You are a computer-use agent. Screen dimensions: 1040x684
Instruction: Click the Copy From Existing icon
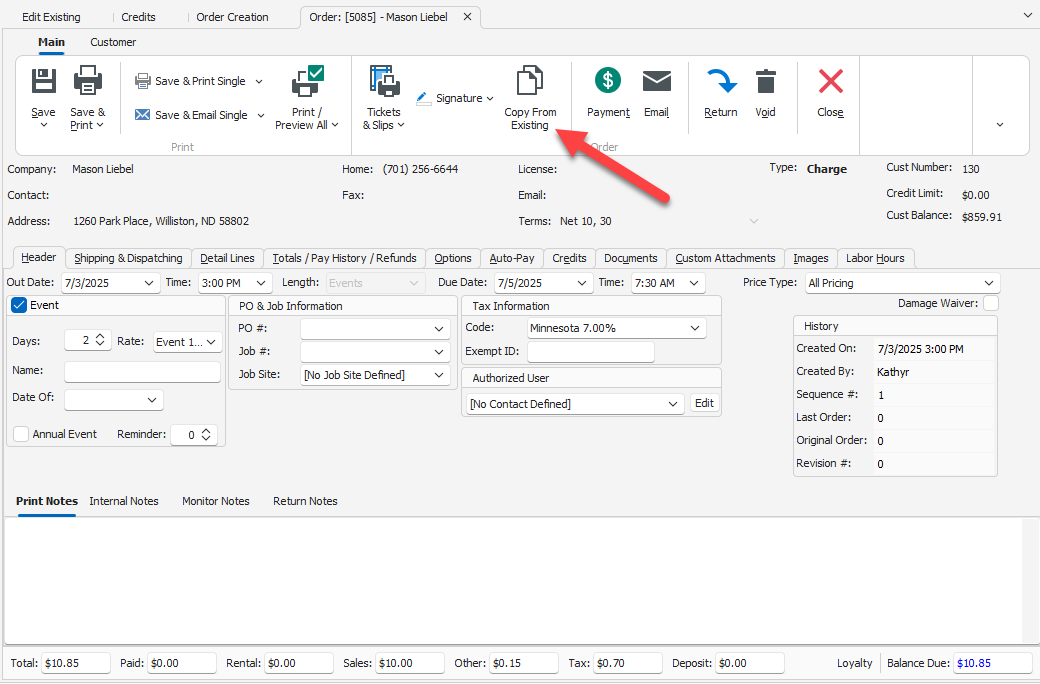click(x=530, y=81)
